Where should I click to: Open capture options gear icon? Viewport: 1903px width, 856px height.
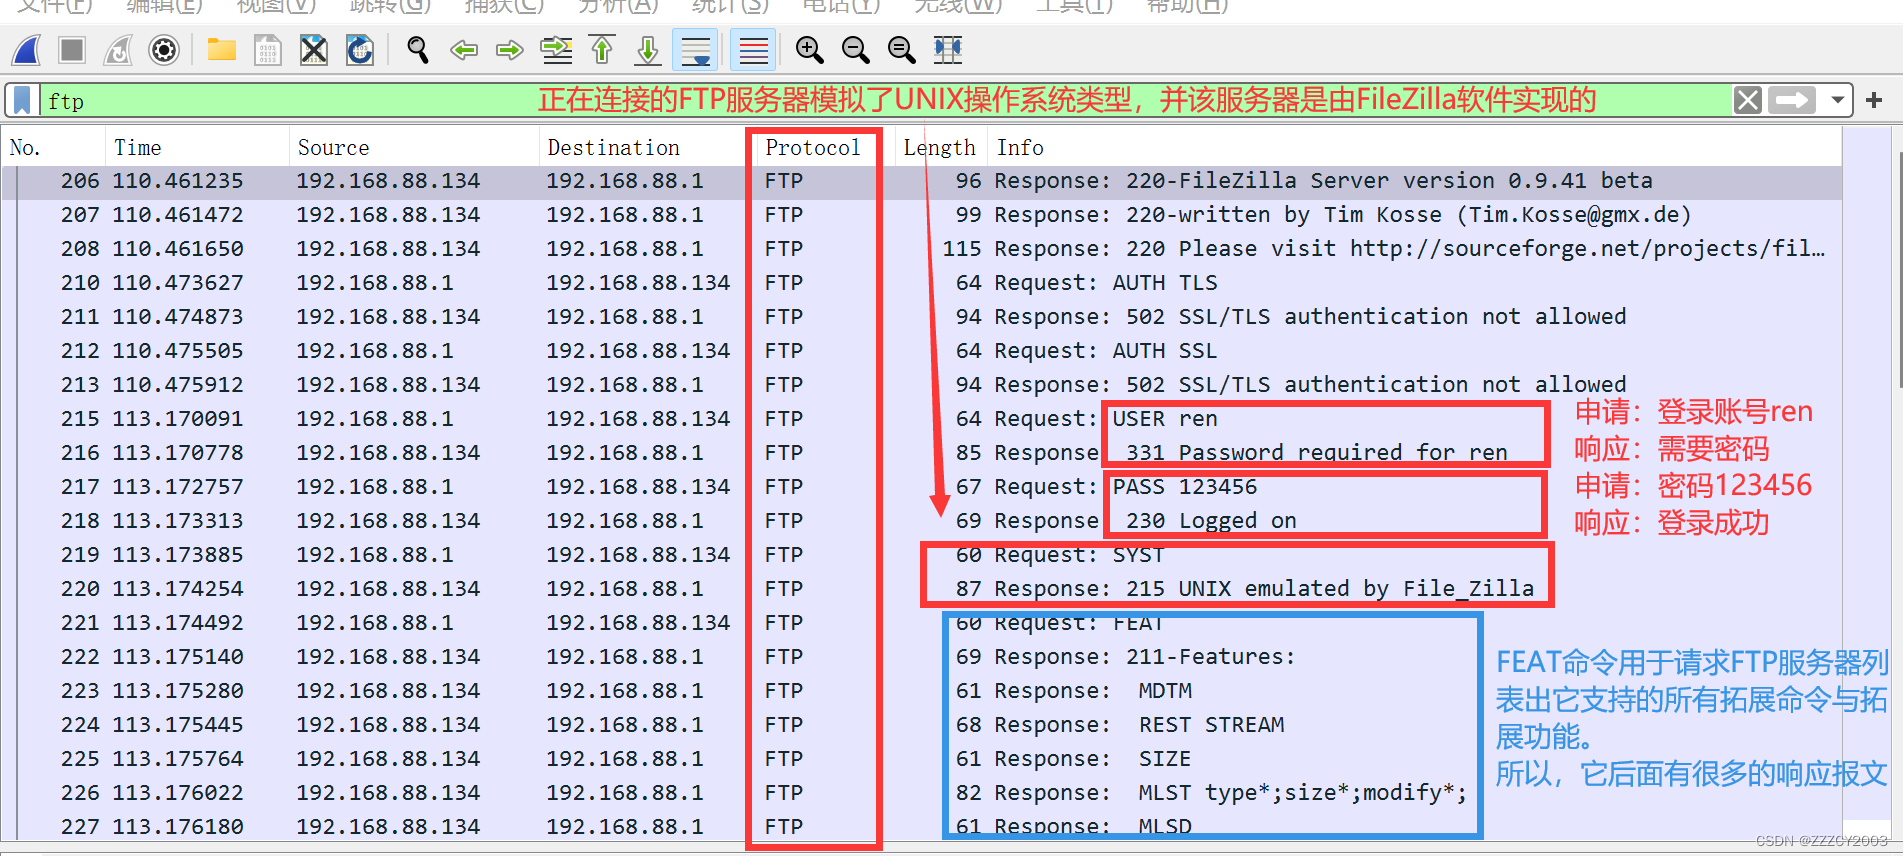tap(164, 50)
